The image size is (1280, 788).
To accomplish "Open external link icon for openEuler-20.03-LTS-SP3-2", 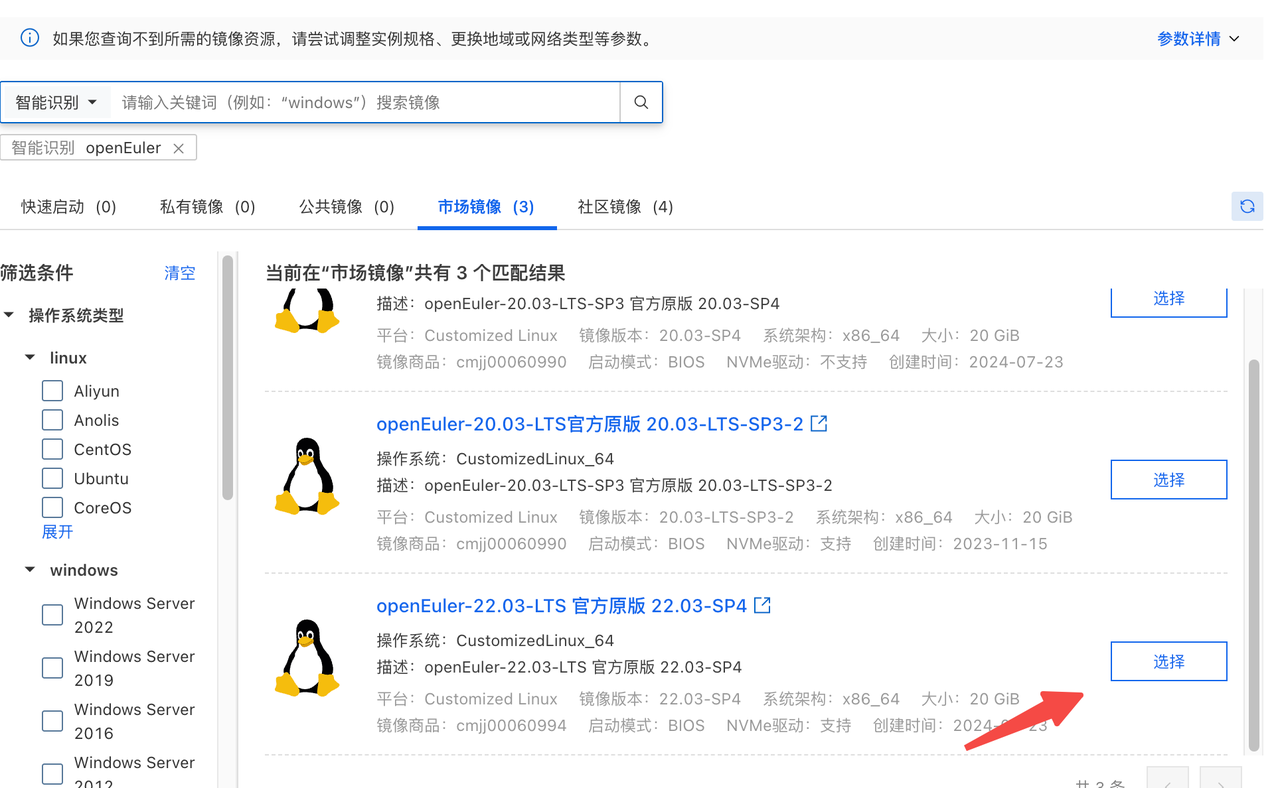I will 819,423.
